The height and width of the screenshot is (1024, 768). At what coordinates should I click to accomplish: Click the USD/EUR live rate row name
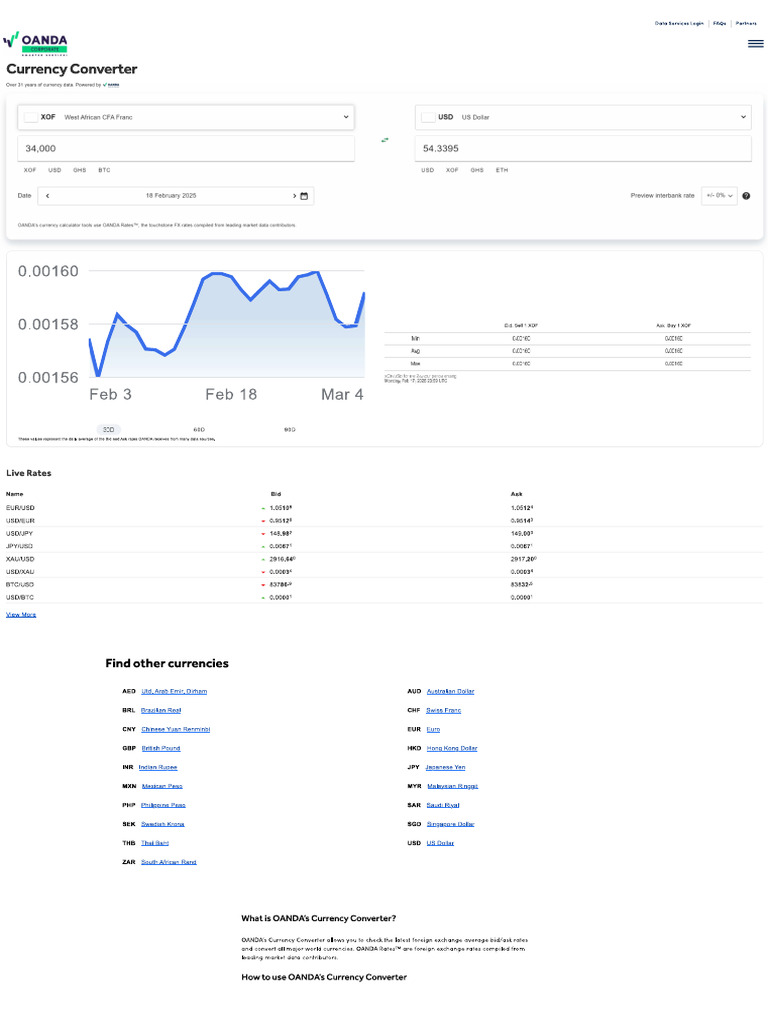20,521
